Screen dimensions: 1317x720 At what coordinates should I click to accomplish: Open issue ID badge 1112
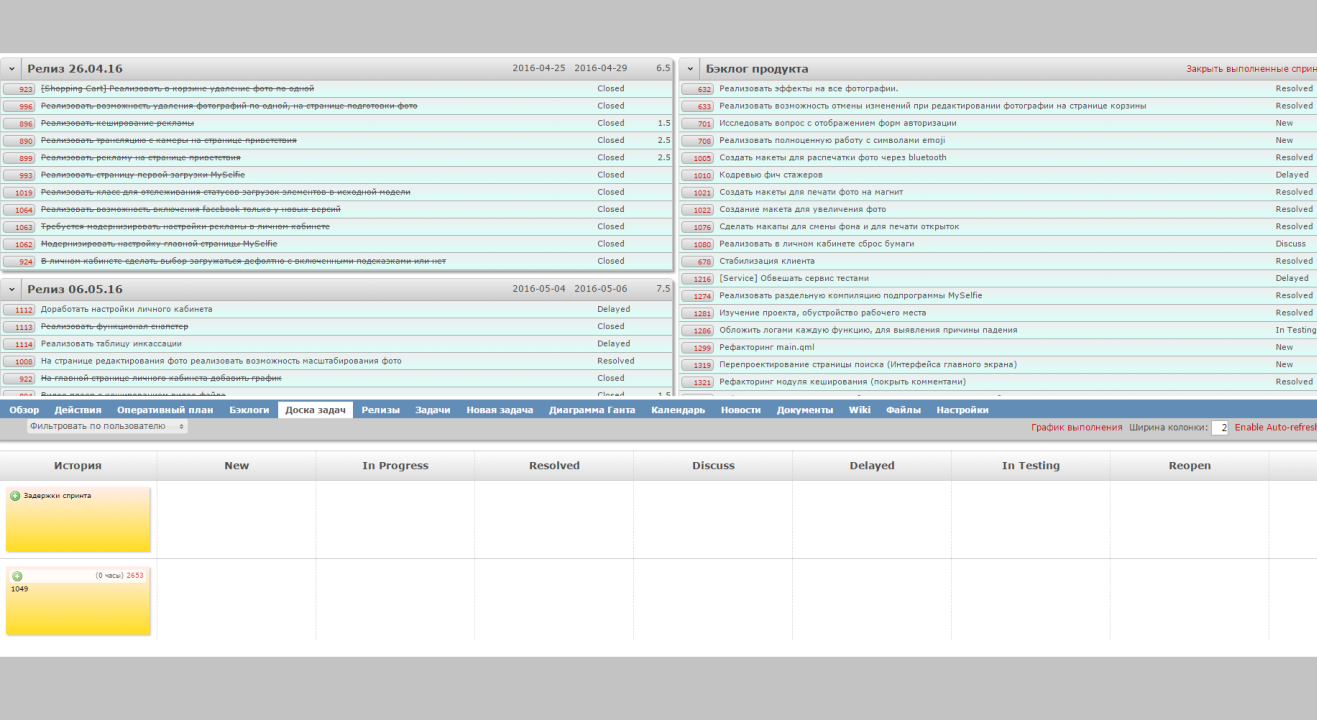coord(20,310)
